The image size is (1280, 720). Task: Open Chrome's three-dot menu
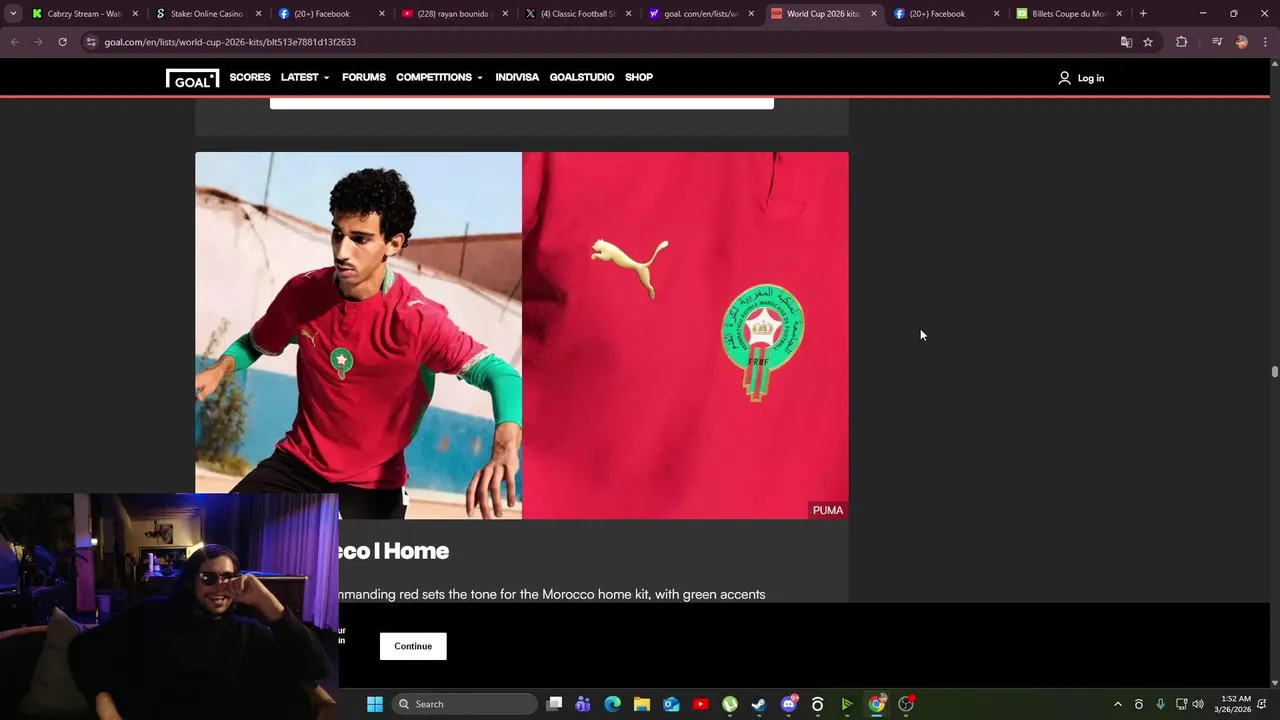1266,42
